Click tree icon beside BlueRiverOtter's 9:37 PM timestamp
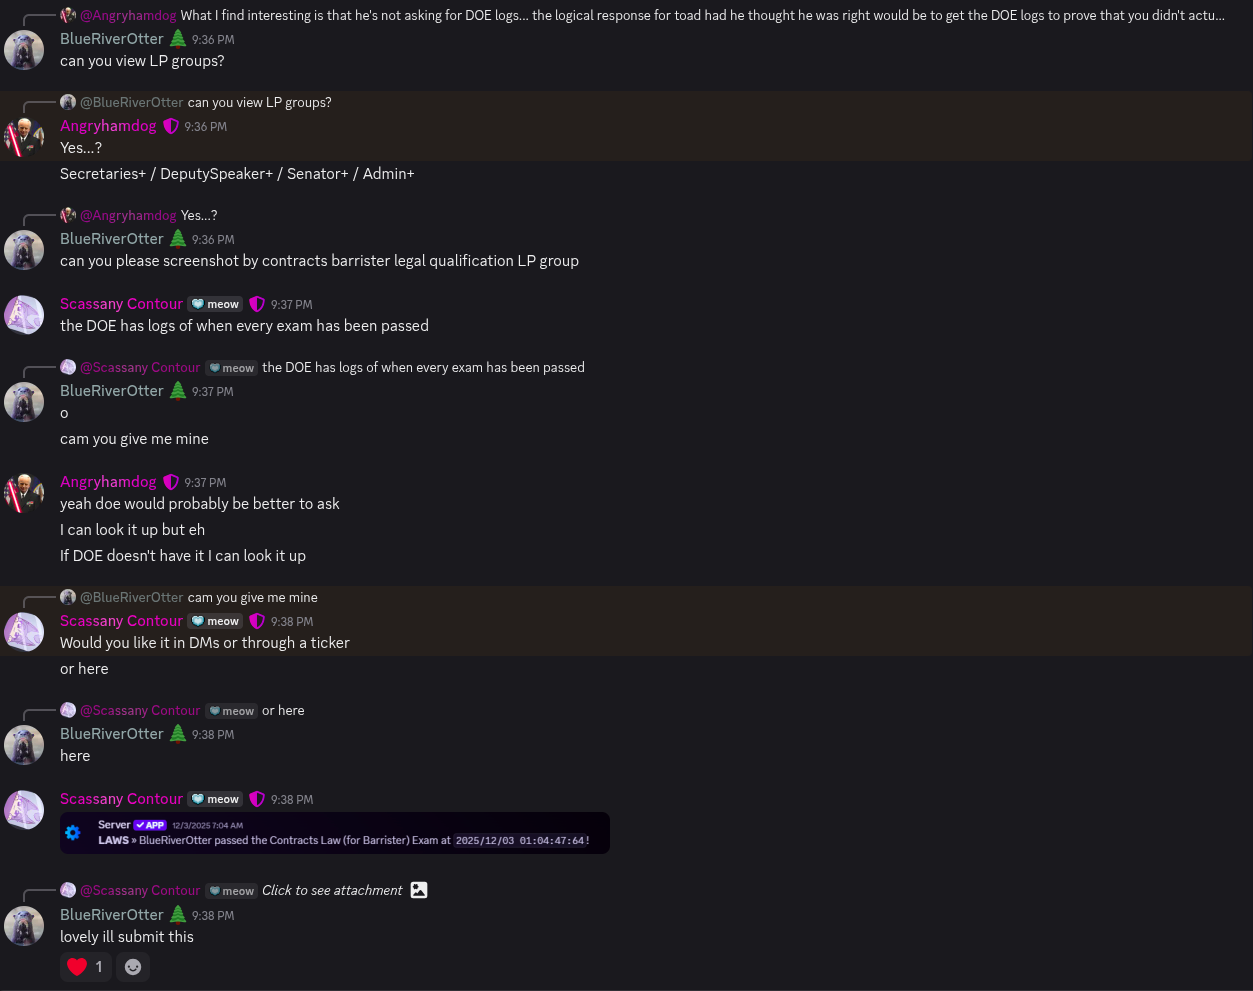Screen dimensions: 1253x991 coord(178,391)
